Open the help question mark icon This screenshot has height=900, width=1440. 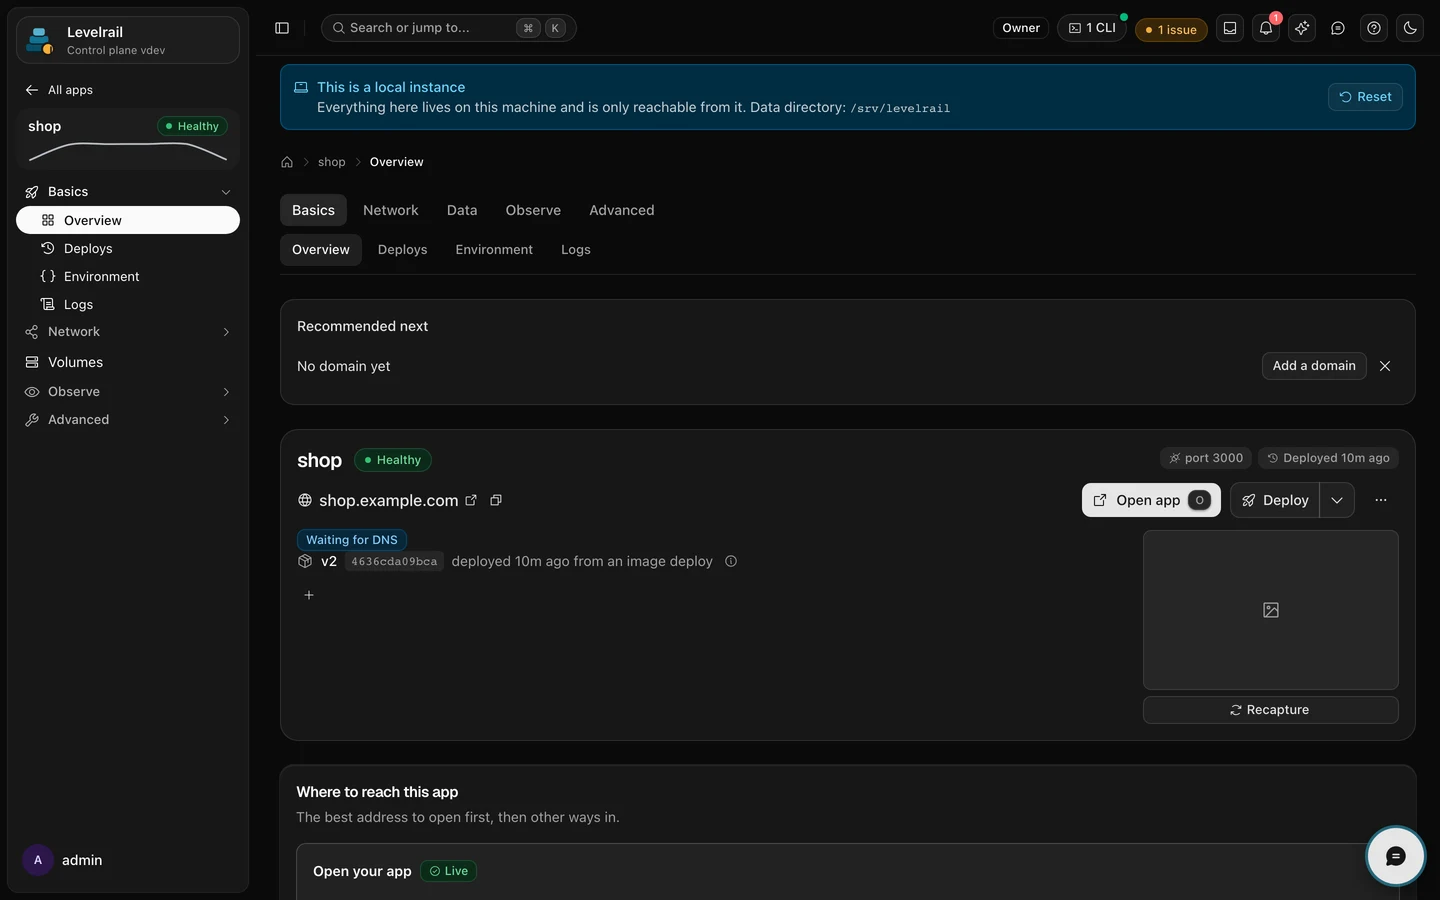[1374, 28]
